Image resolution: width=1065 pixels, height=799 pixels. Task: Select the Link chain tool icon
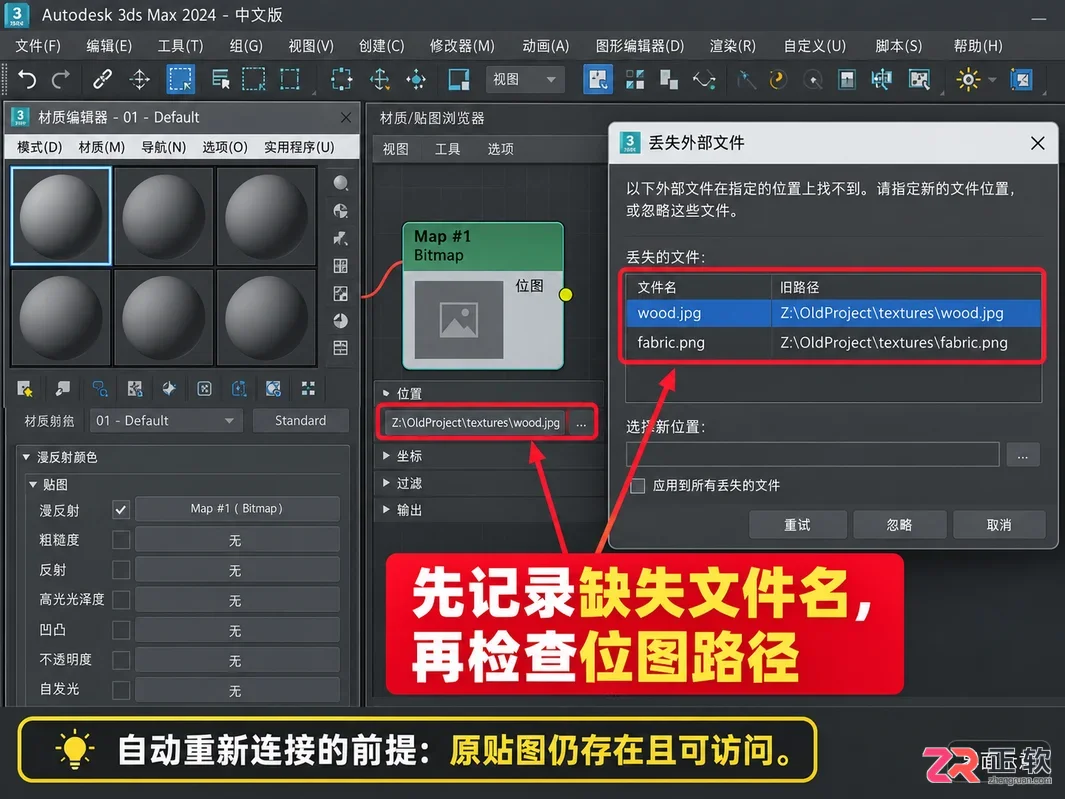[x=102, y=79]
